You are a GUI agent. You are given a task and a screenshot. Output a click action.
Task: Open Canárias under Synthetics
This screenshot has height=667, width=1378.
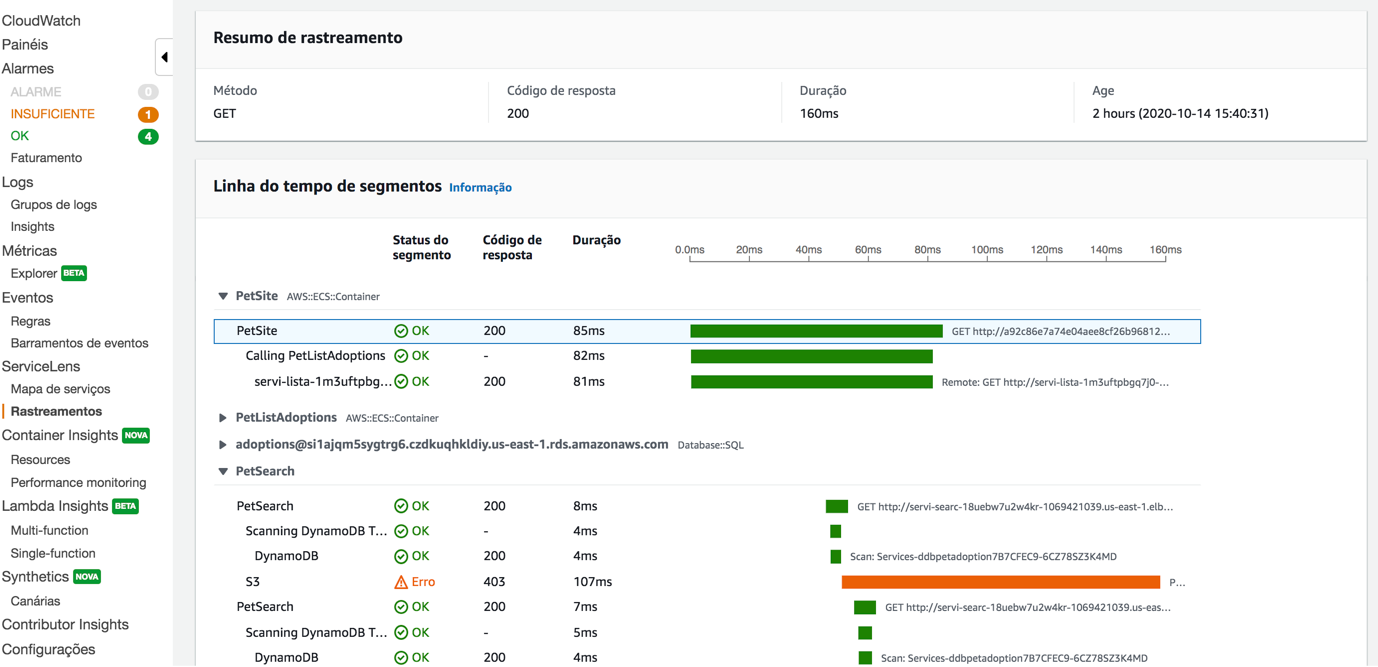click(35, 601)
